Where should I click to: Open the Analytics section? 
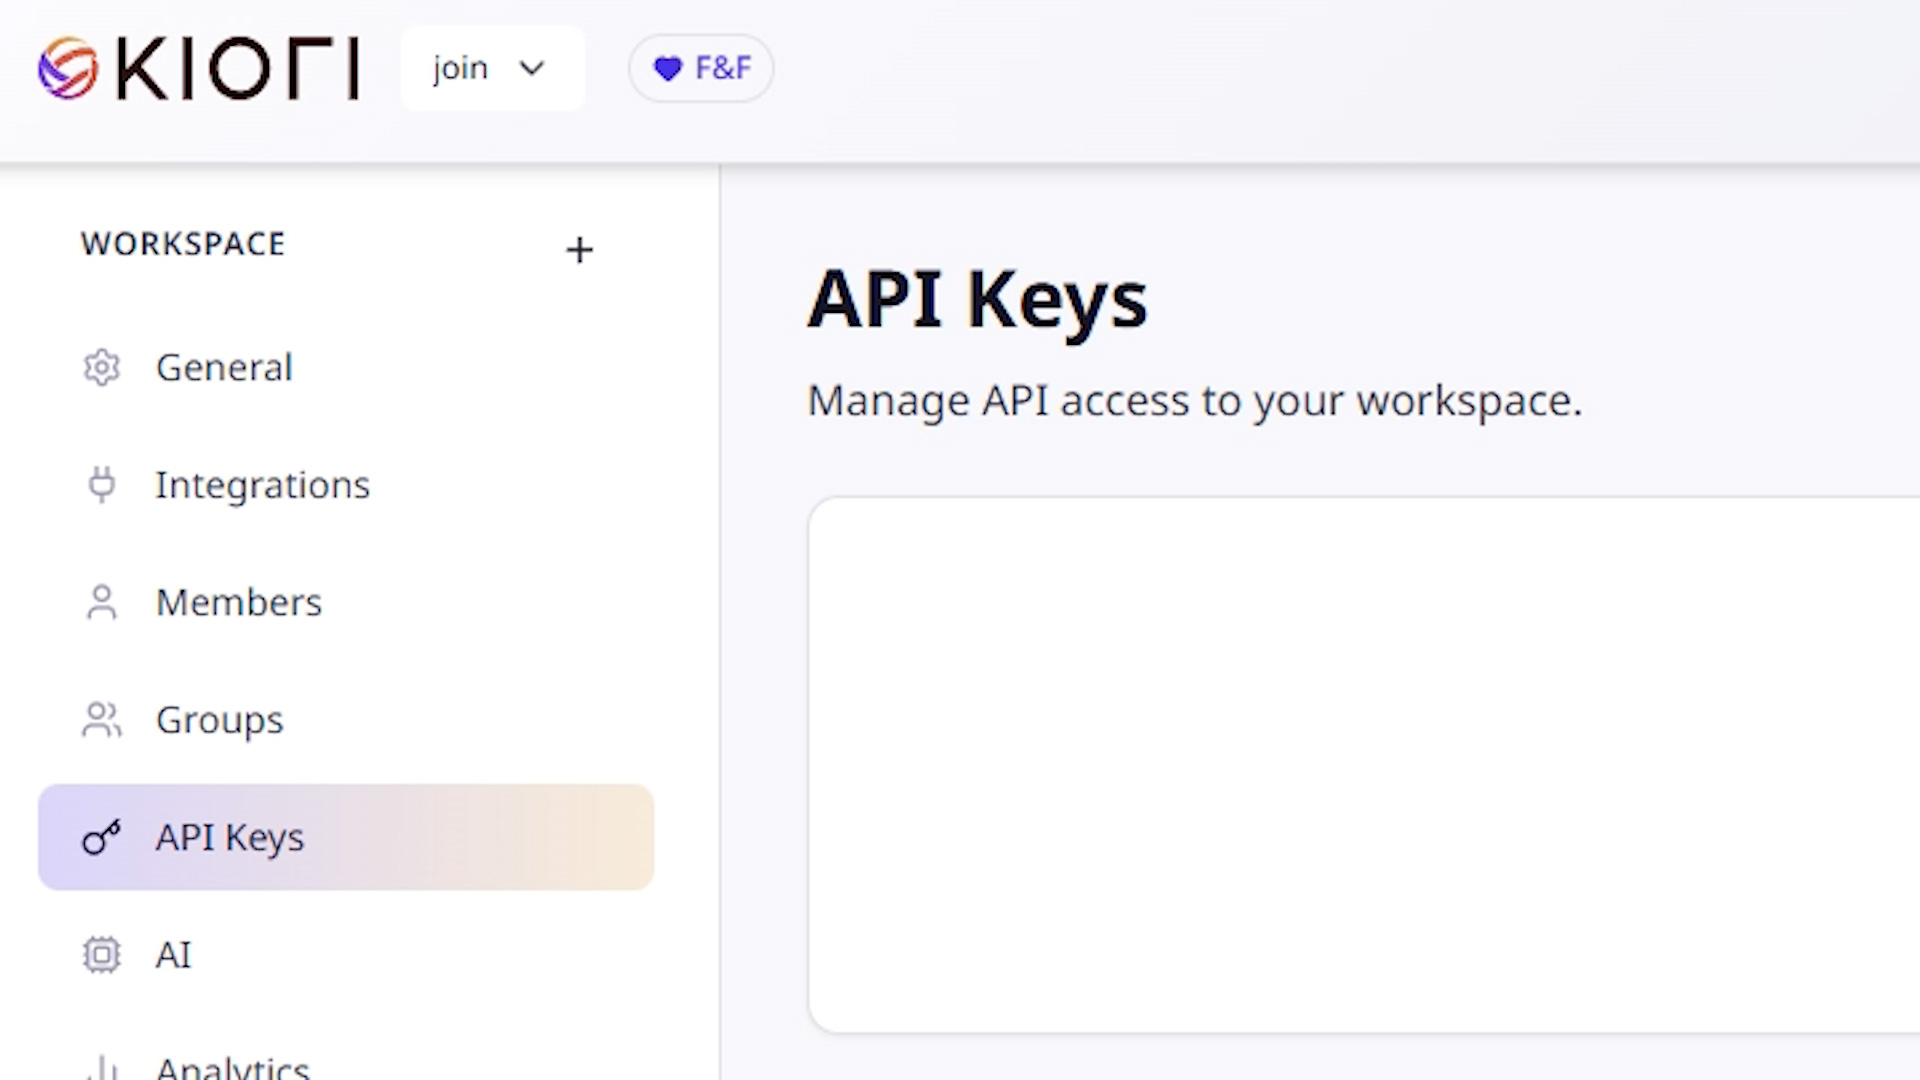(x=232, y=1068)
